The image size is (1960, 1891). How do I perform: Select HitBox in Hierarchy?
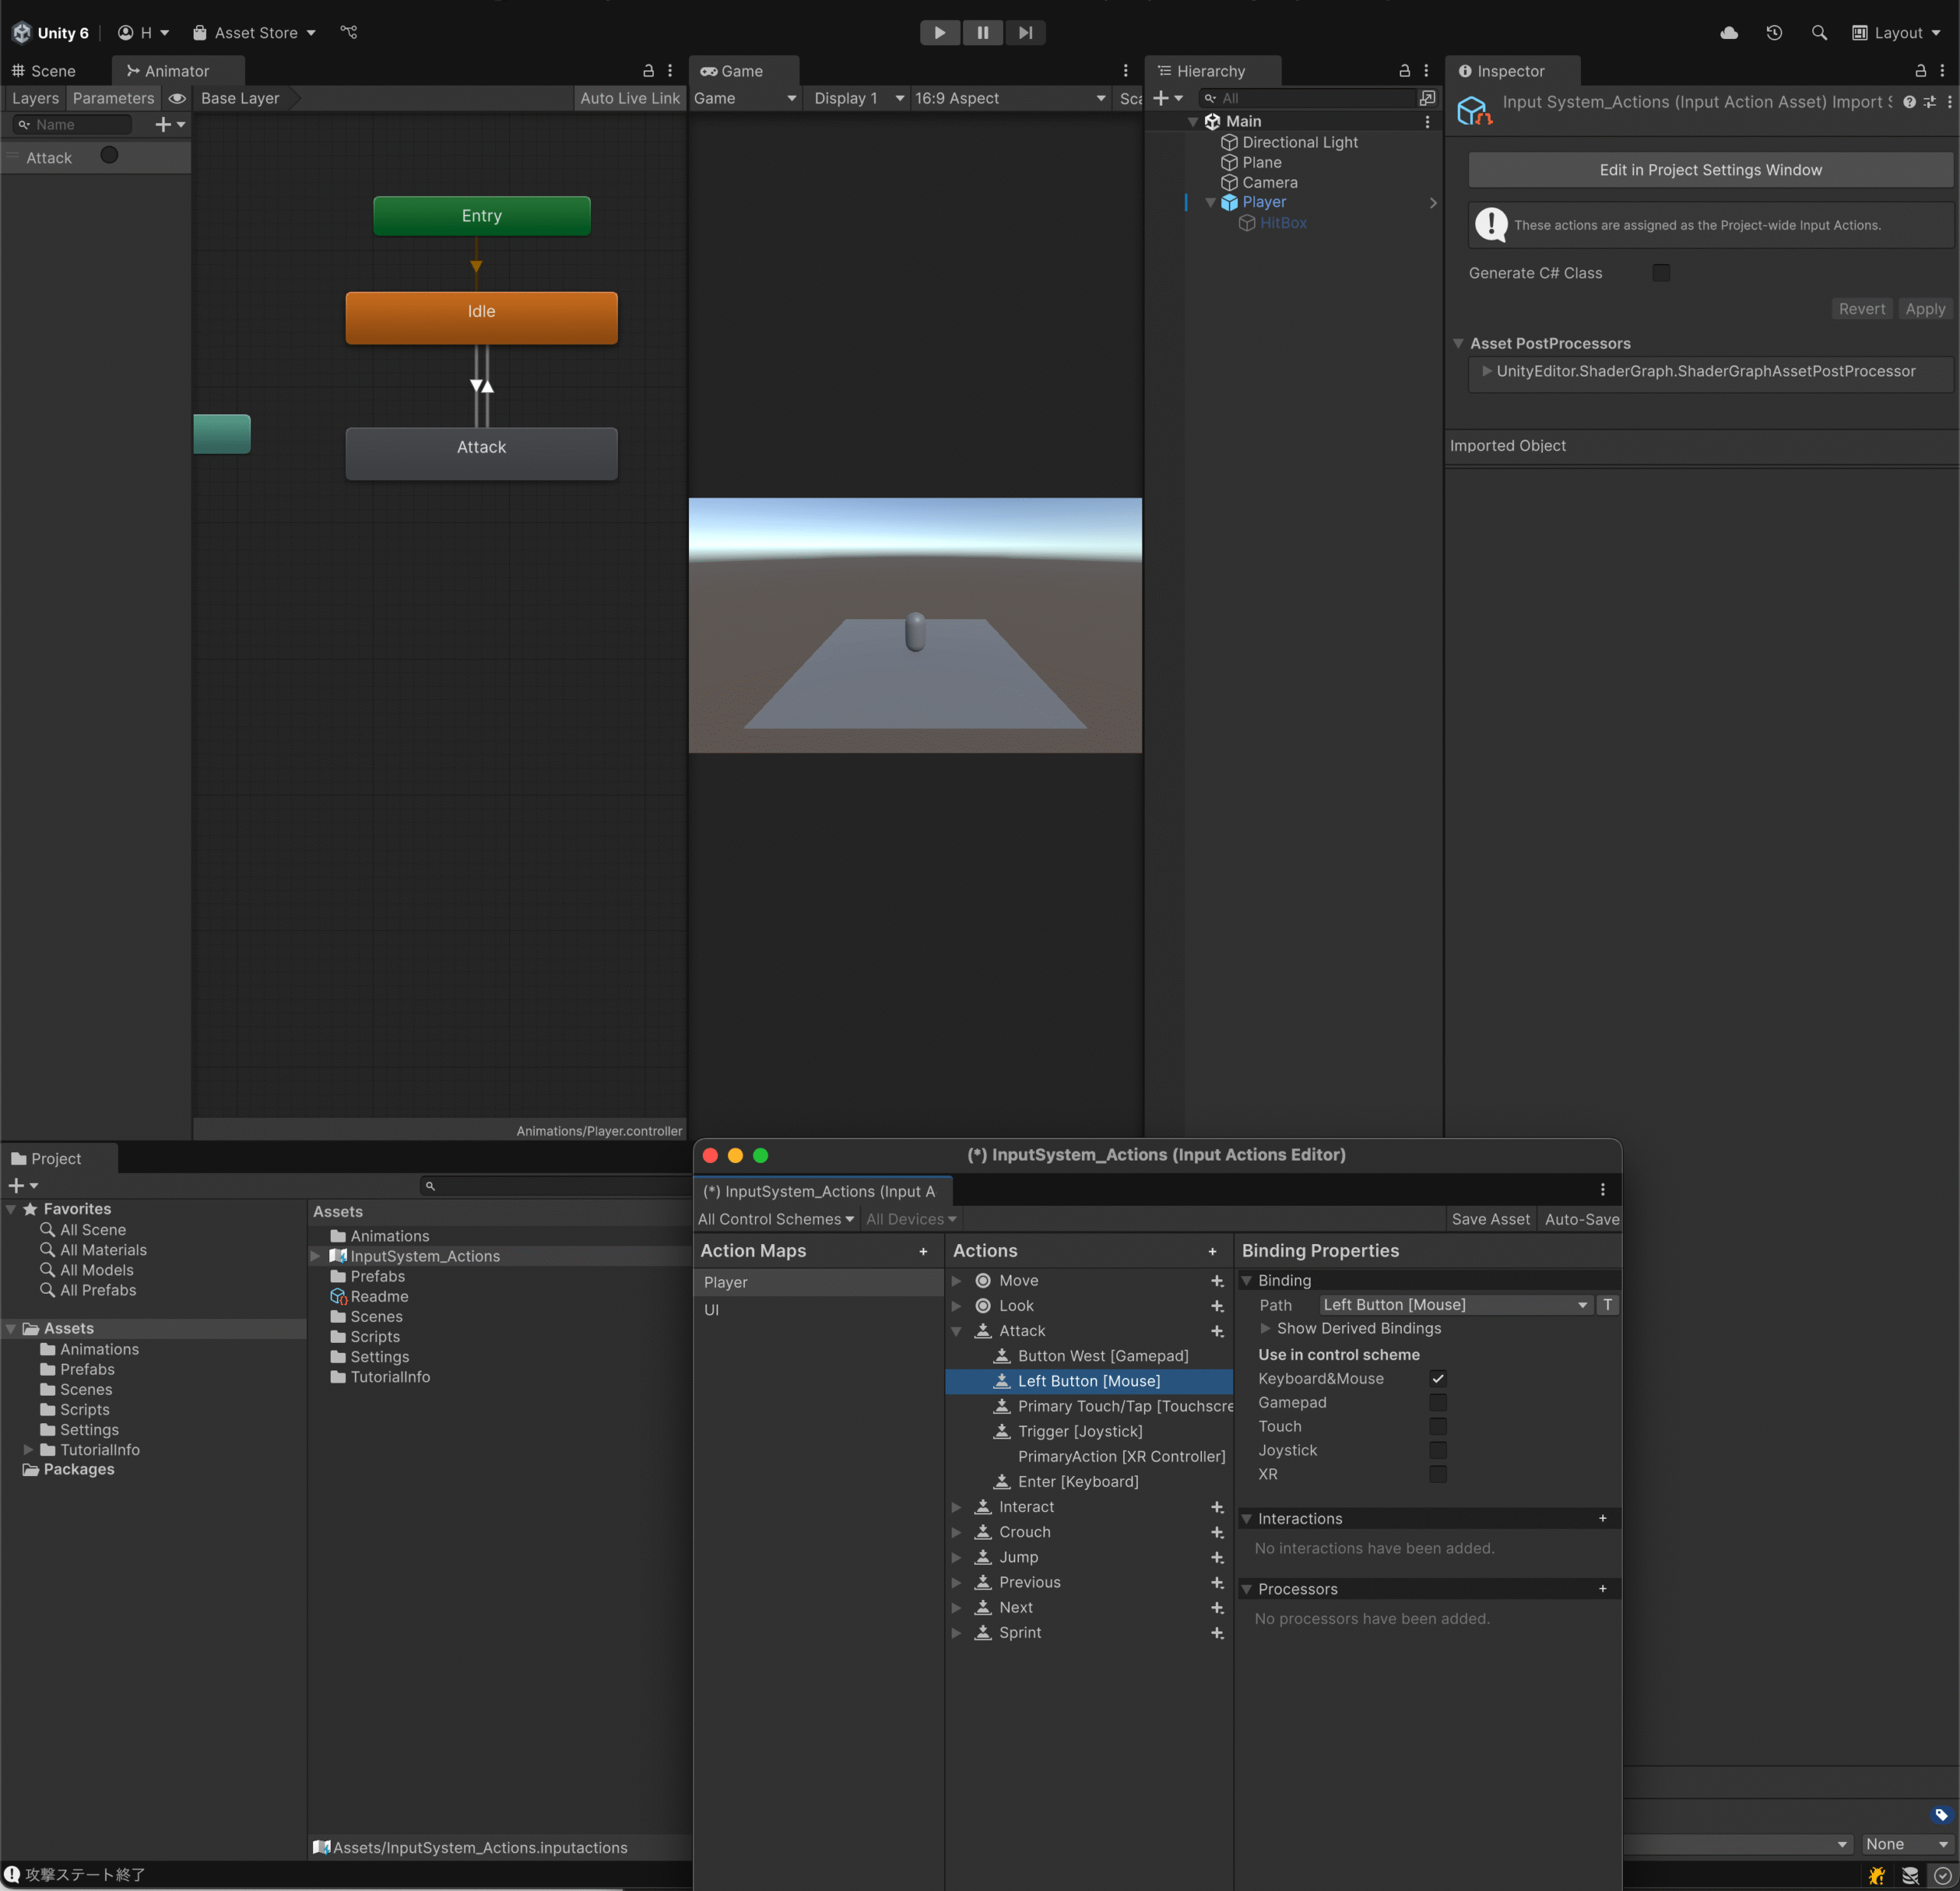point(1282,223)
